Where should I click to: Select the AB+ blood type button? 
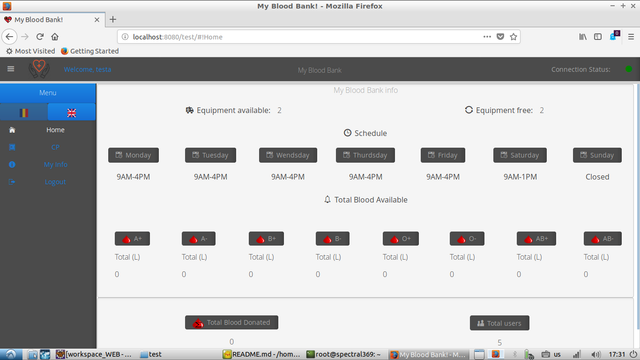pos(536,239)
